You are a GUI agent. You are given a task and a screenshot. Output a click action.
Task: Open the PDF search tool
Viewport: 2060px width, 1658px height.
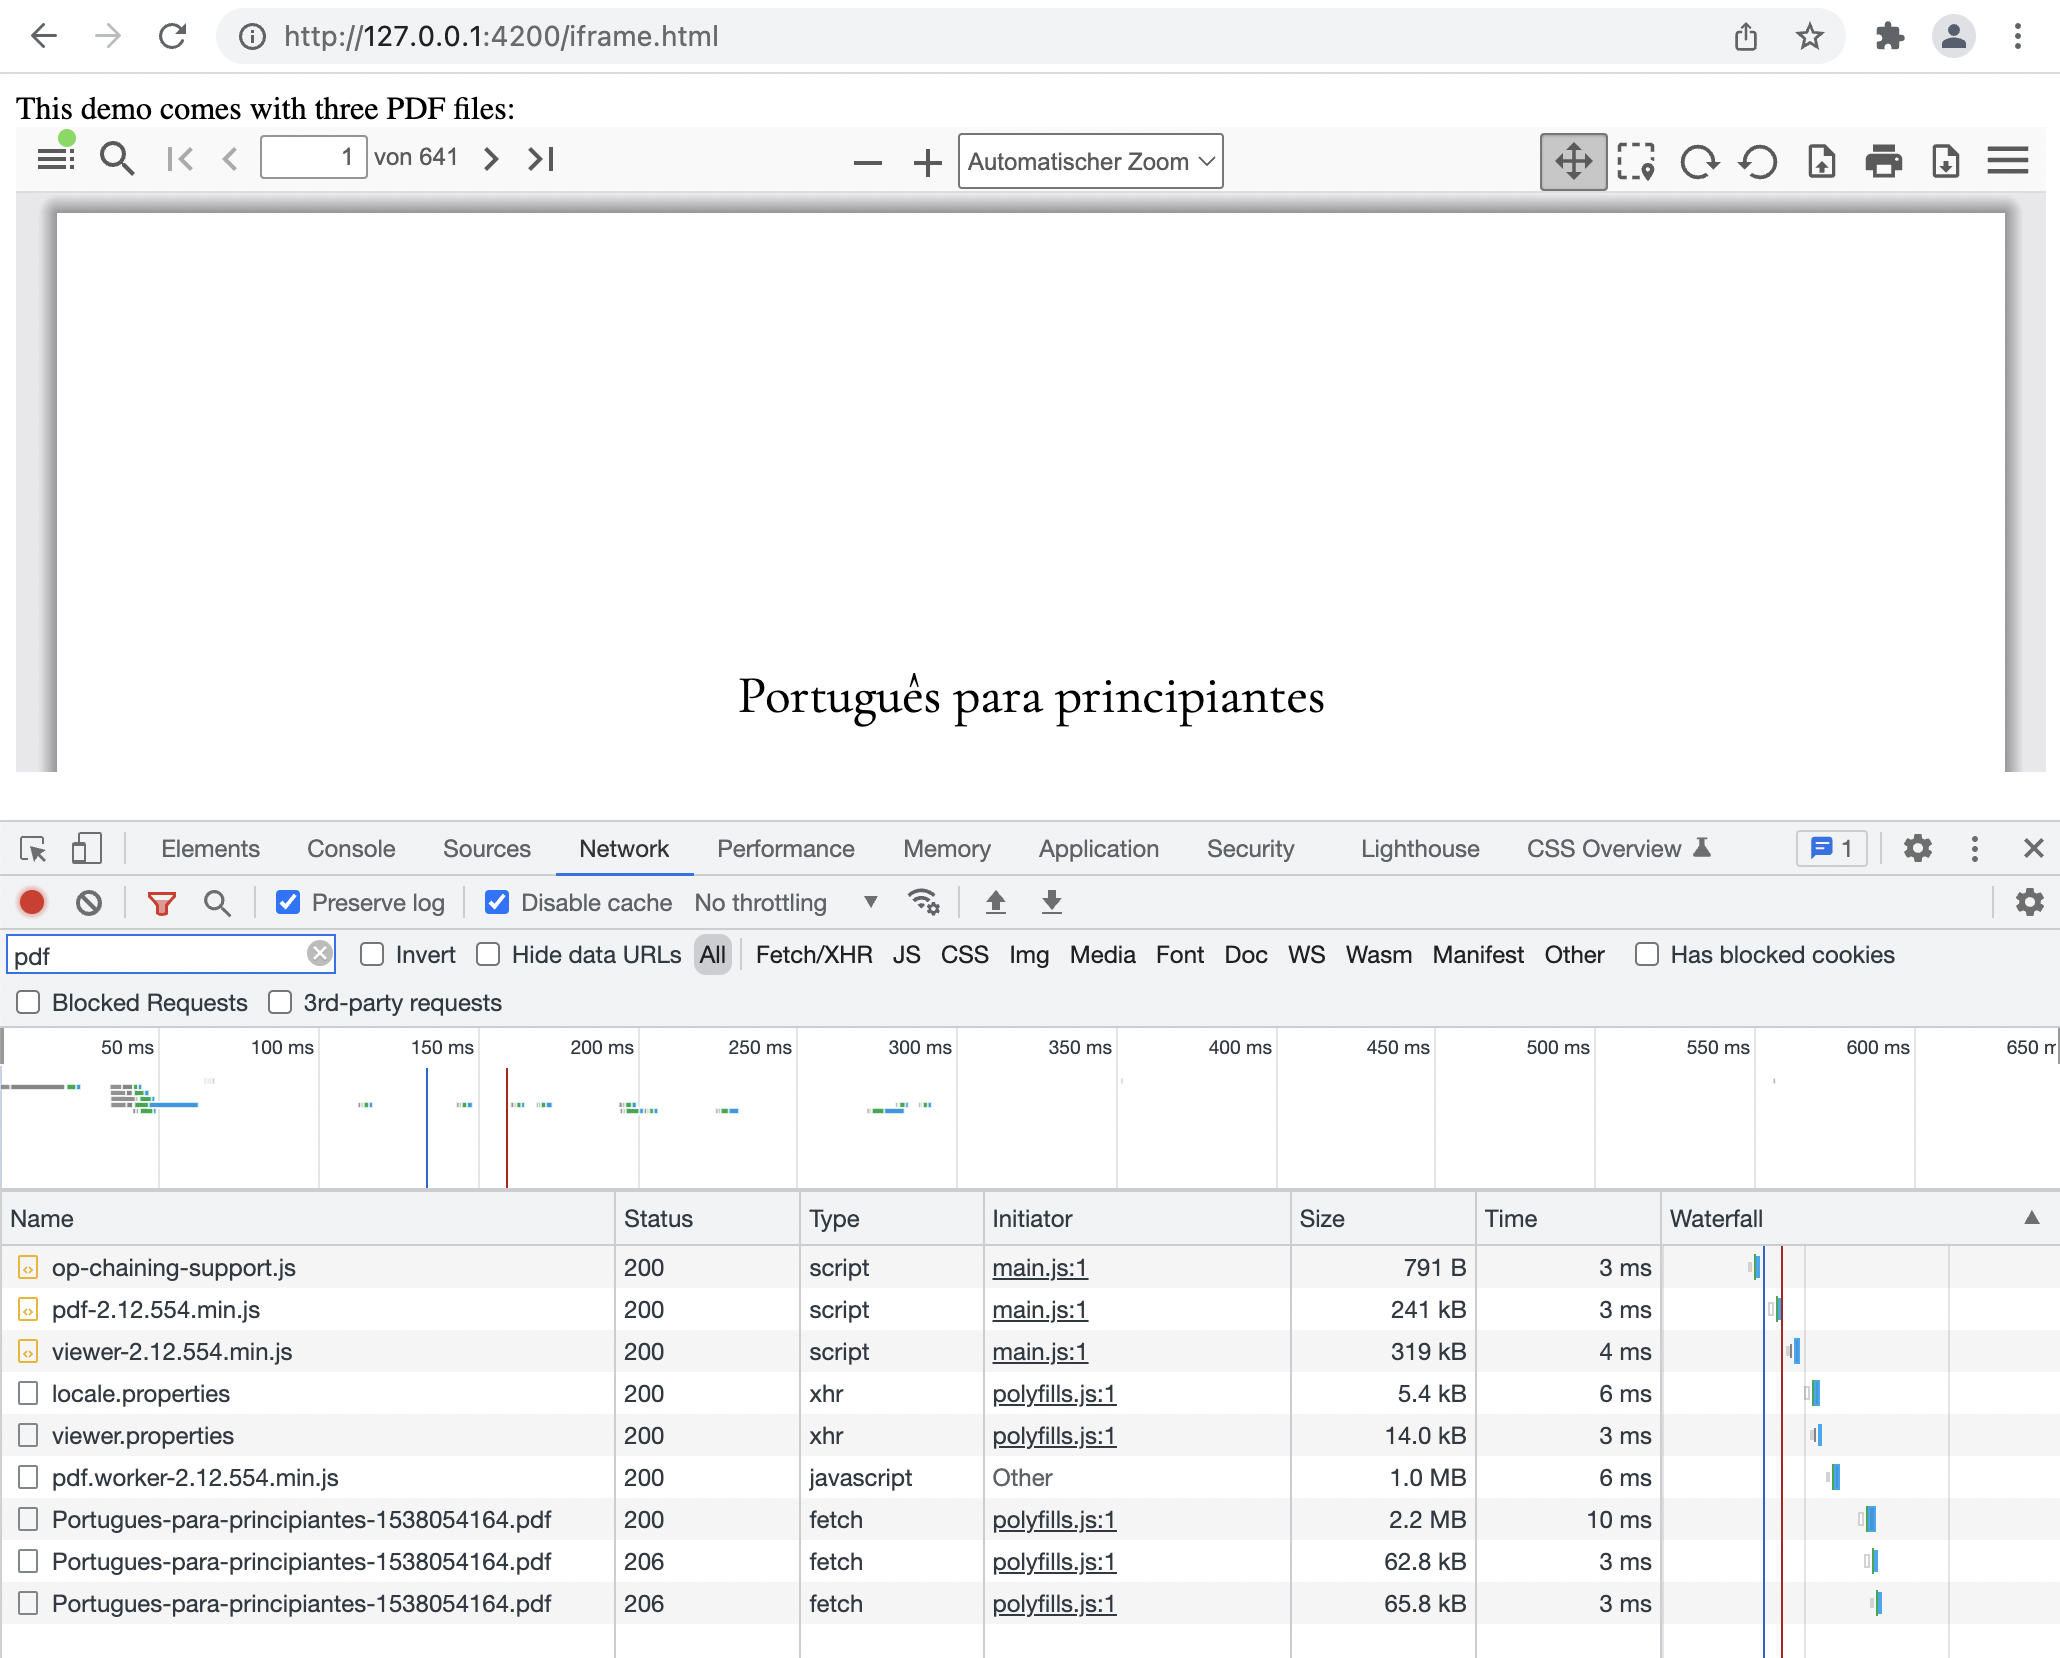(117, 157)
